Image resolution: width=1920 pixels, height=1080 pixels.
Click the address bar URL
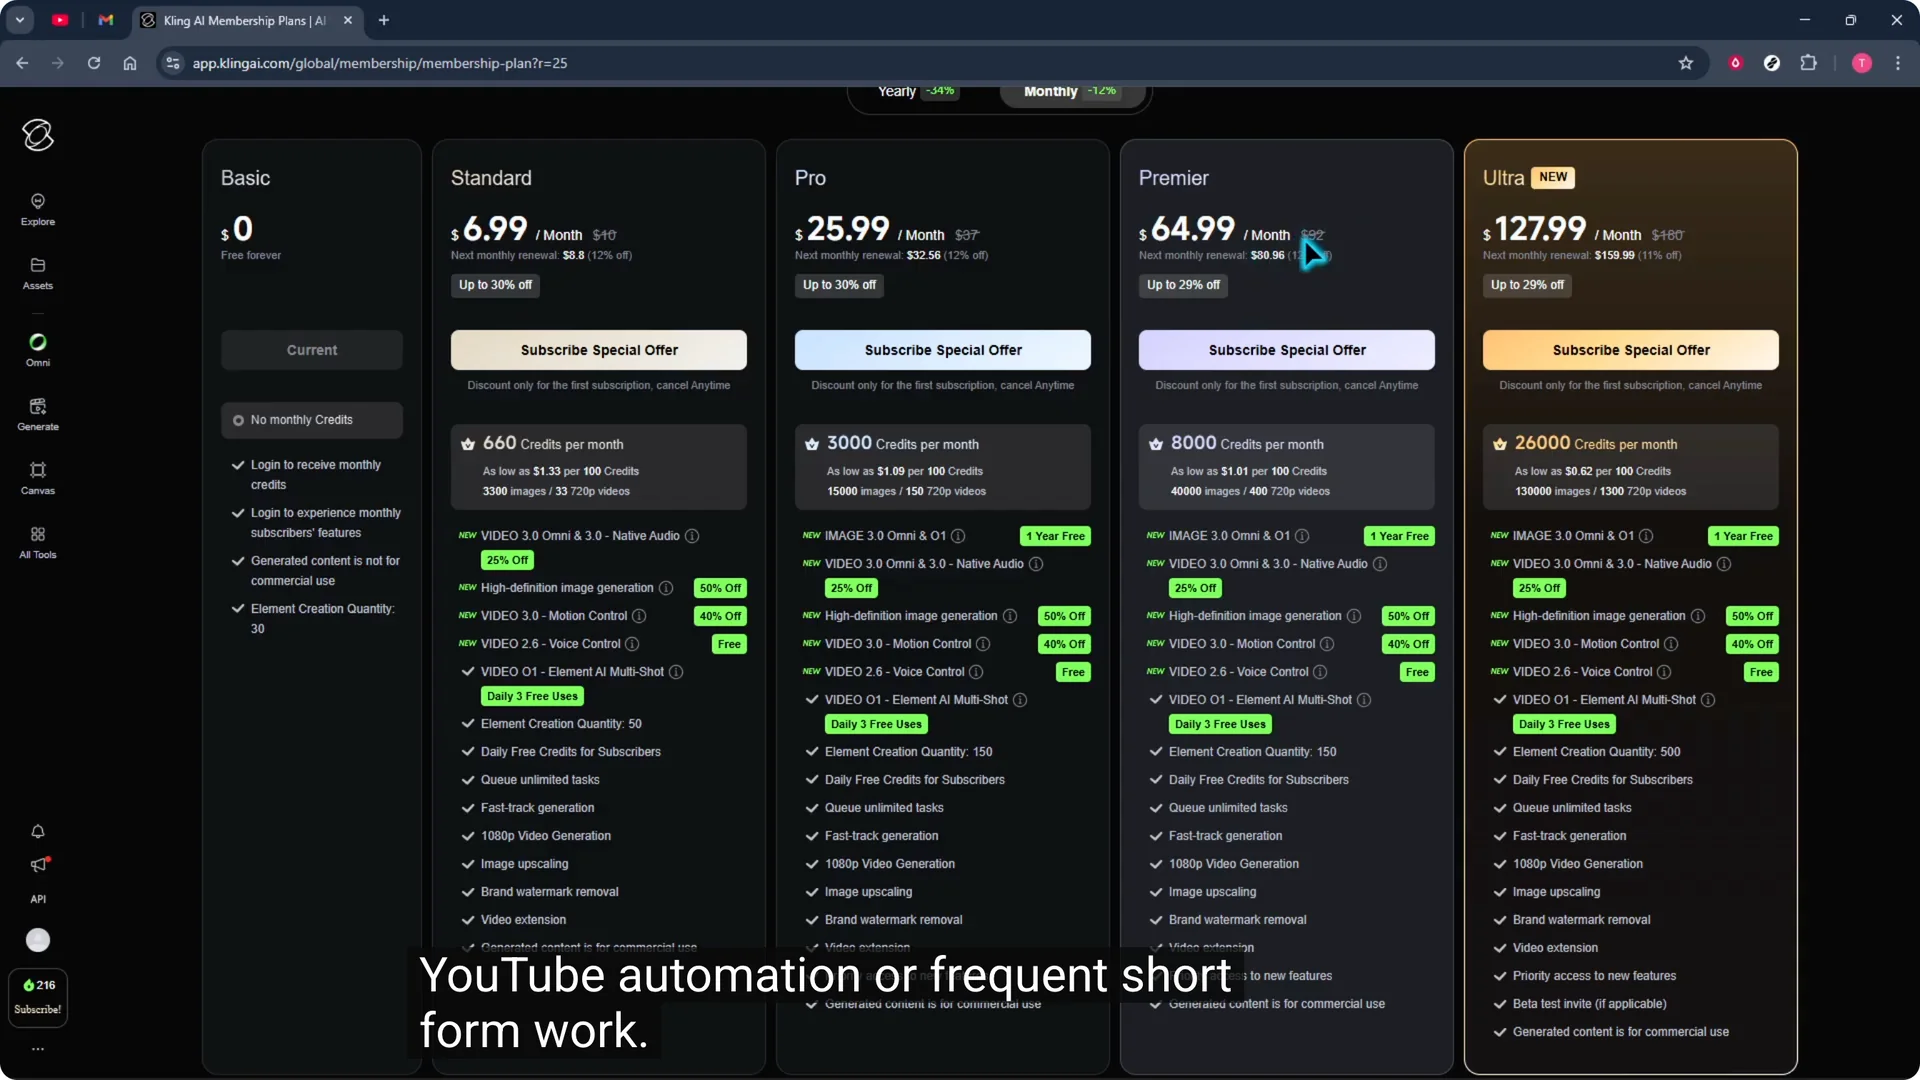[x=380, y=63]
